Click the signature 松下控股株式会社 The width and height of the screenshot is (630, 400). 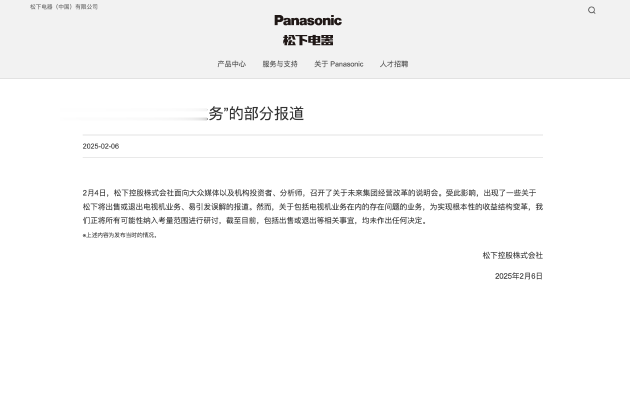[513, 255]
